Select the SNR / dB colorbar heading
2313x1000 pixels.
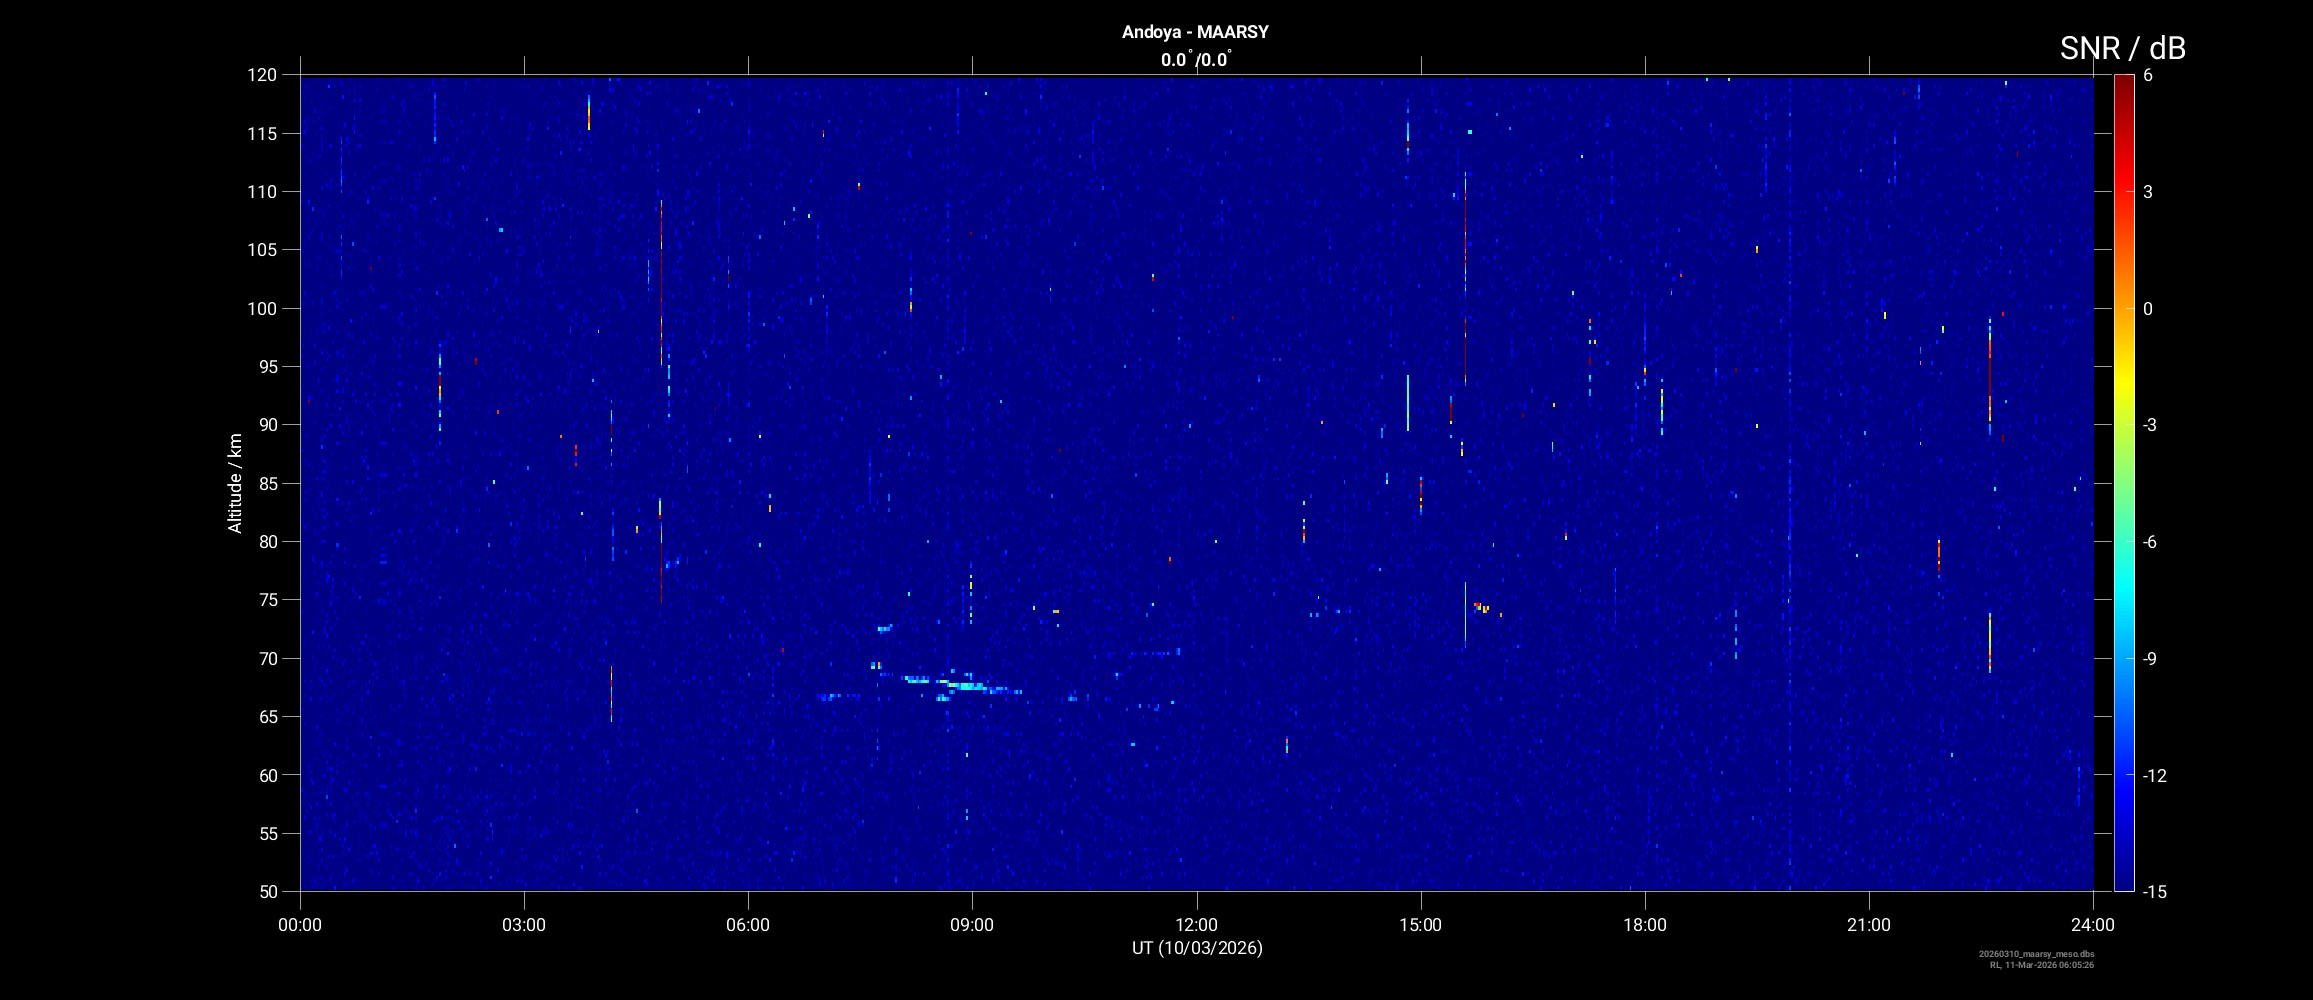(x=2122, y=48)
